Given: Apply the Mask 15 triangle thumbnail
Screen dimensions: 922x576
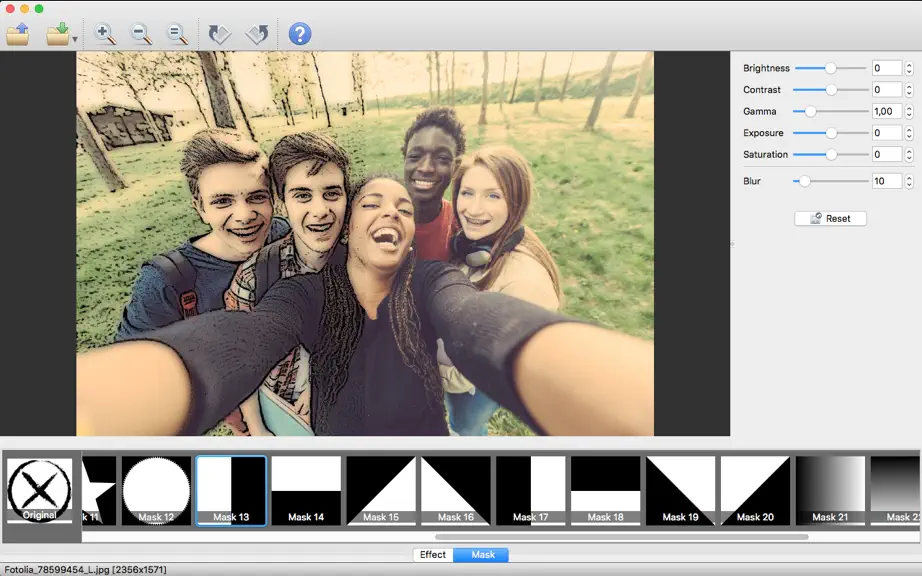Looking at the screenshot, I should tap(381, 490).
